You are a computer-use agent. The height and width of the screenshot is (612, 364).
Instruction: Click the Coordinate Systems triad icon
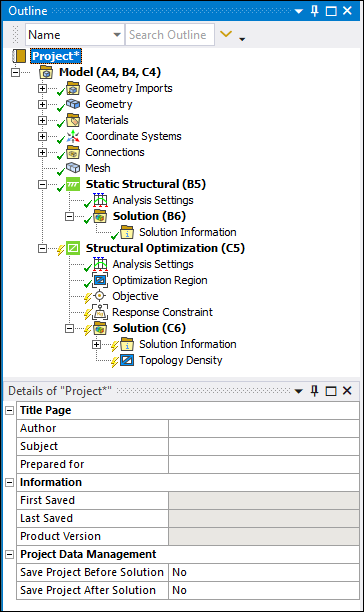pos(73,136)
